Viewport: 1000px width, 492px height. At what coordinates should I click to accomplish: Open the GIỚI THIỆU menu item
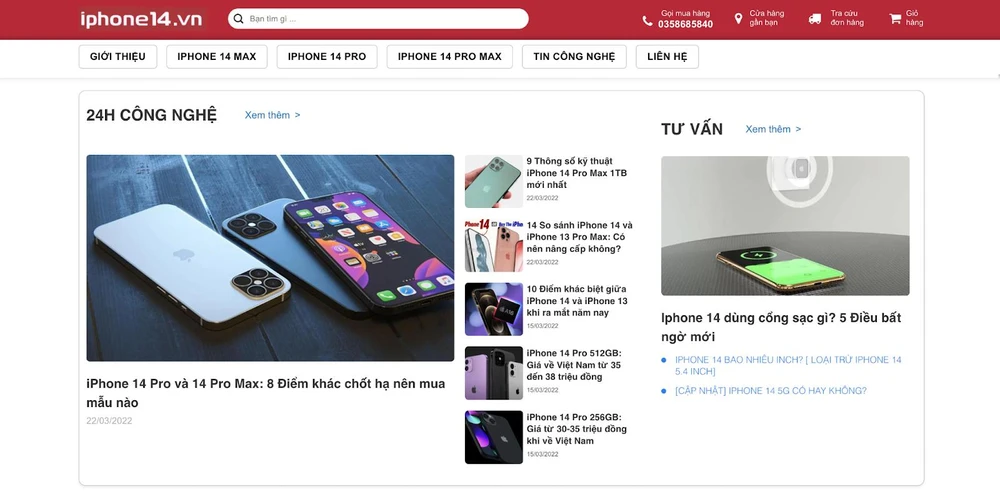[x=118, y=57]
